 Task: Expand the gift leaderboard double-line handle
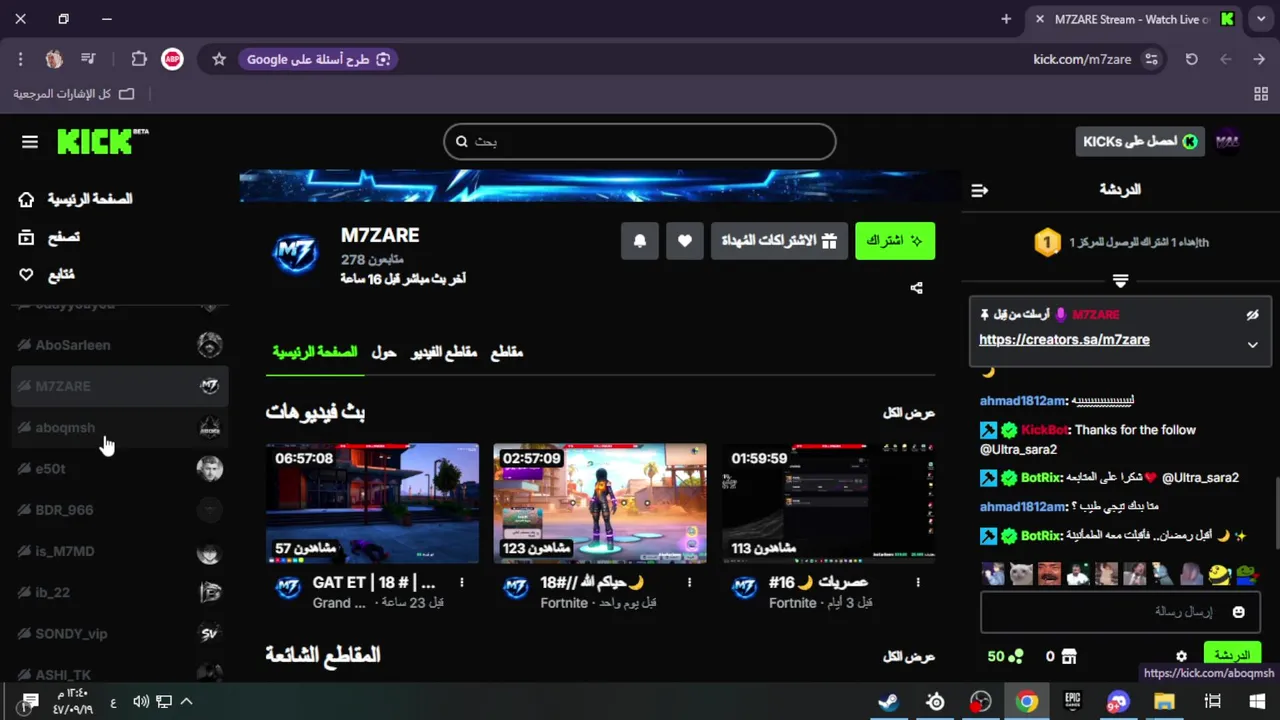pyautogui.click(x=1120, y=281)
